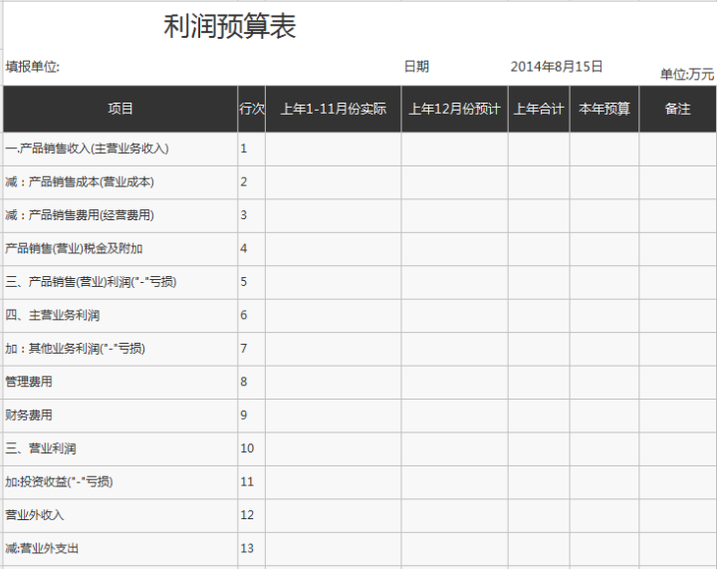Select the 上年1-11月份实际 header cell
This screenshot has height=569, width=720.
[333, 109]
